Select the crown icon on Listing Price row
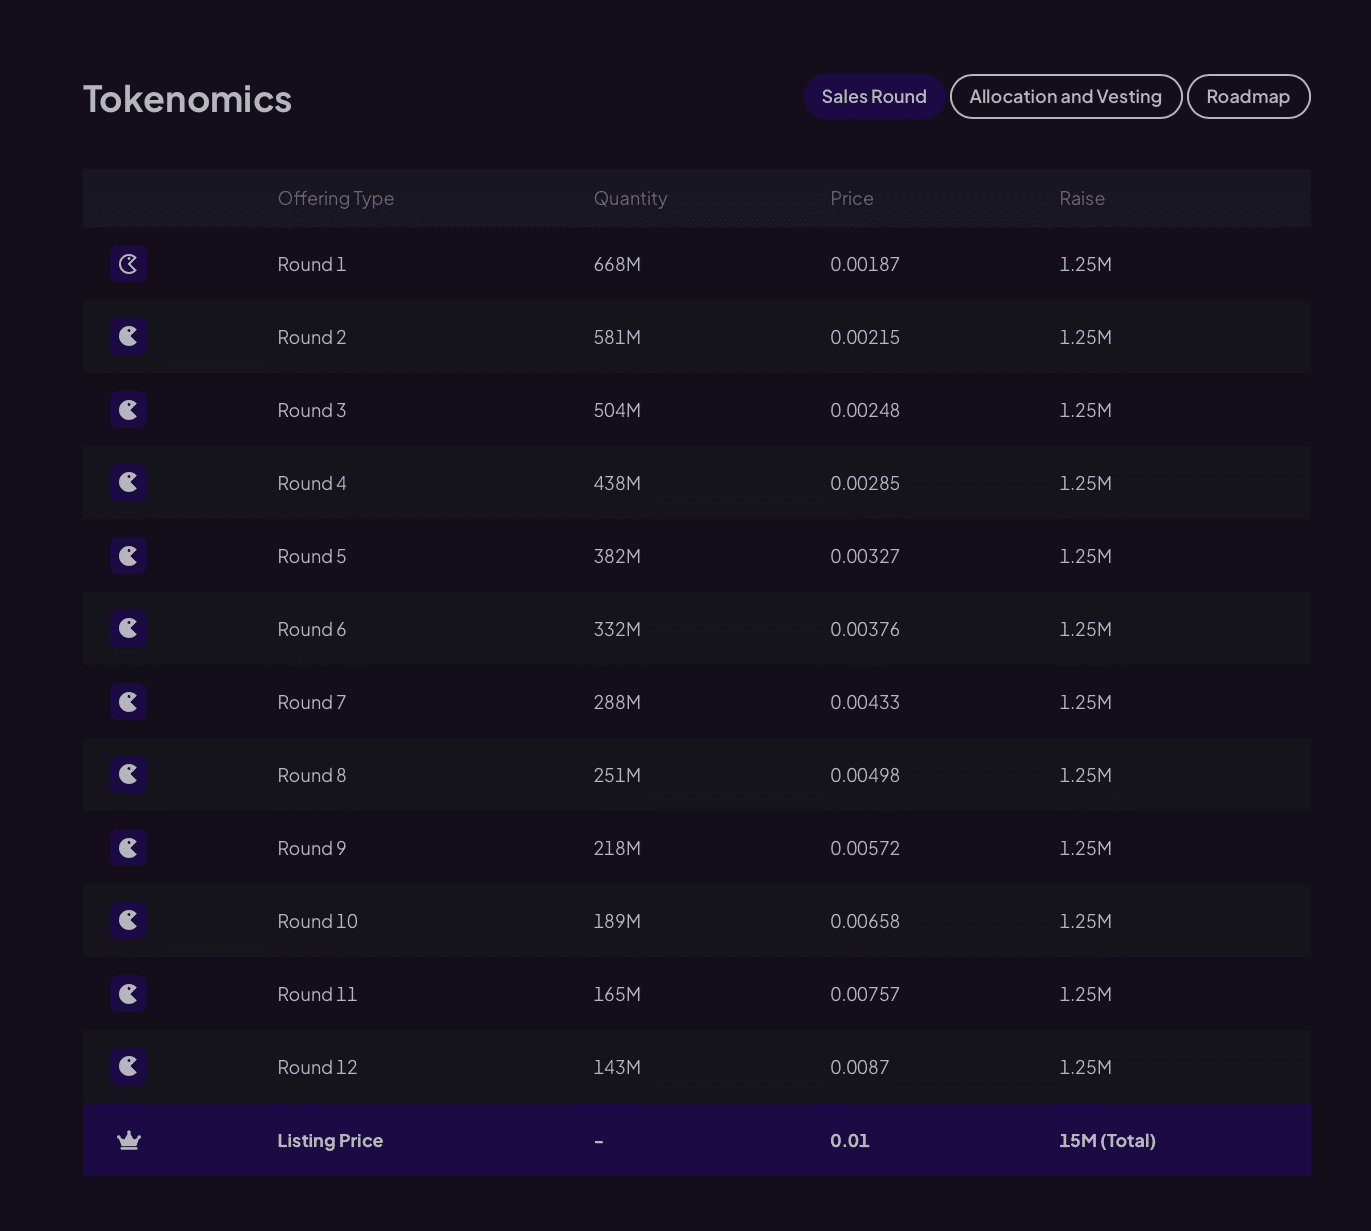 128,1140
